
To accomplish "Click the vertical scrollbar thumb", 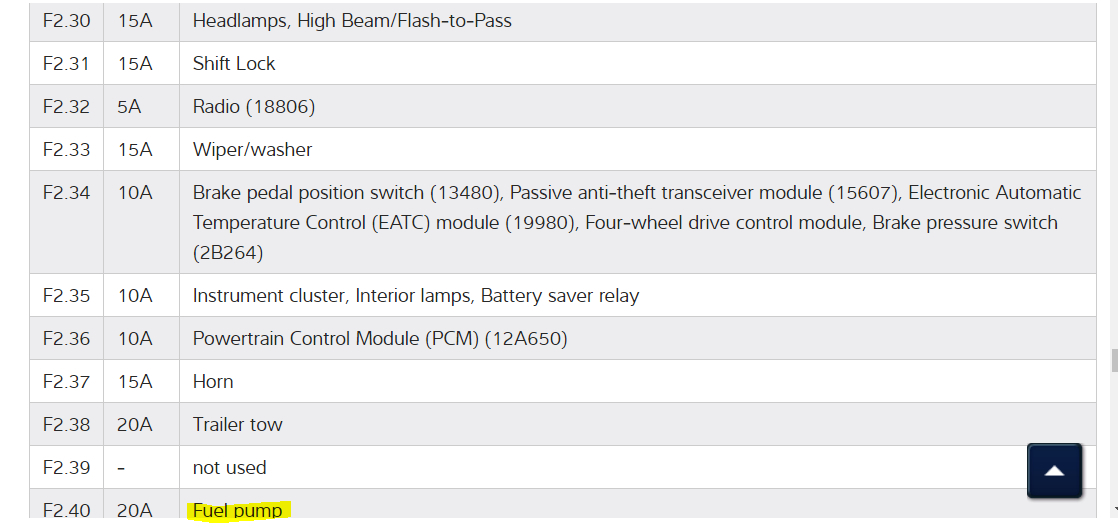I will coord(1113,360).
